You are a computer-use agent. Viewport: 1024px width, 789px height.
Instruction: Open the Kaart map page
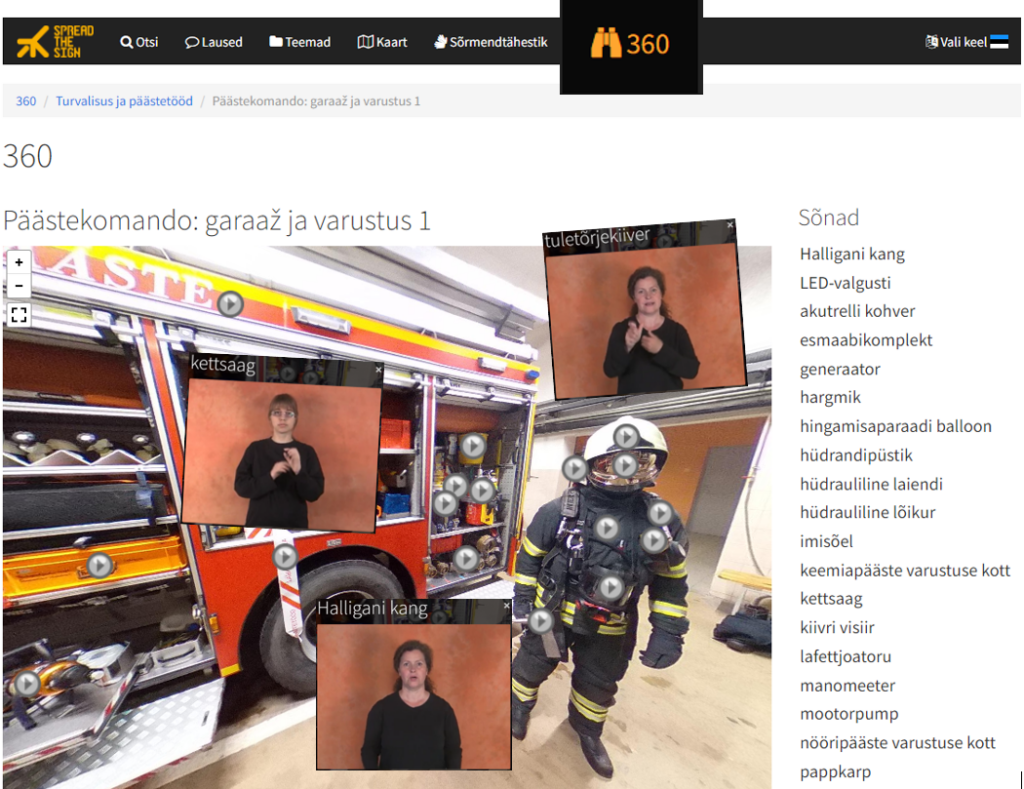point(382,42)
